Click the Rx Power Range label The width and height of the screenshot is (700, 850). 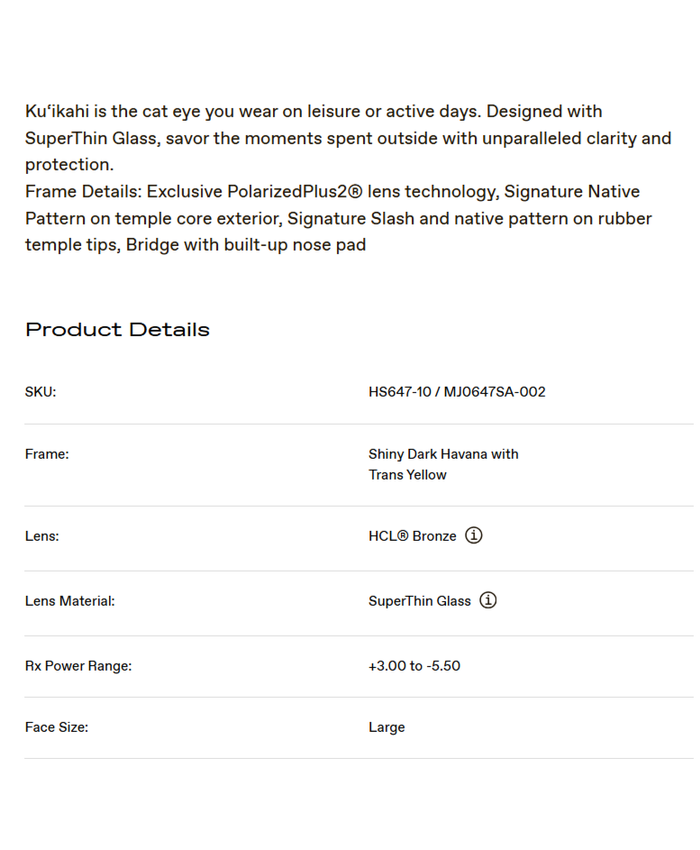click(78, 666)
